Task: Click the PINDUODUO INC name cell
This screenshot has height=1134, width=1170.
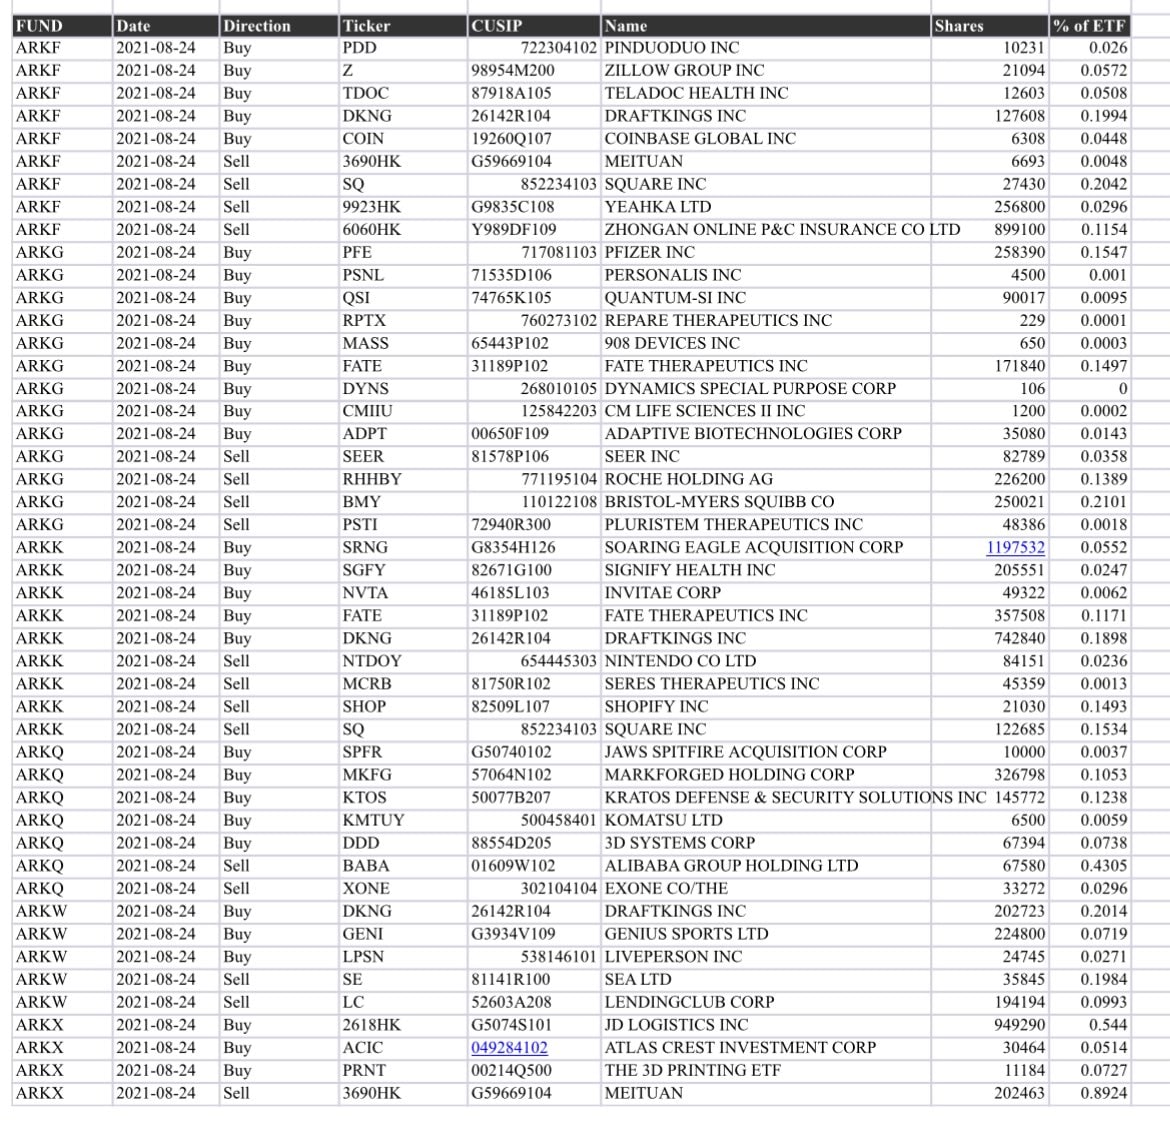Action: click(766, 48)
